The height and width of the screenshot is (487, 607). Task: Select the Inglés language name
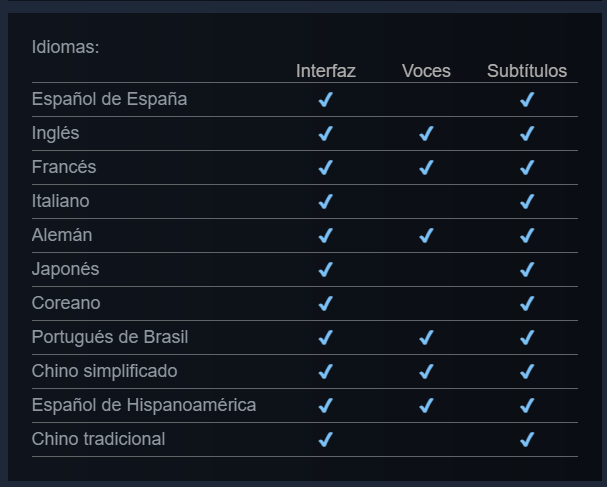click(55, 133)
